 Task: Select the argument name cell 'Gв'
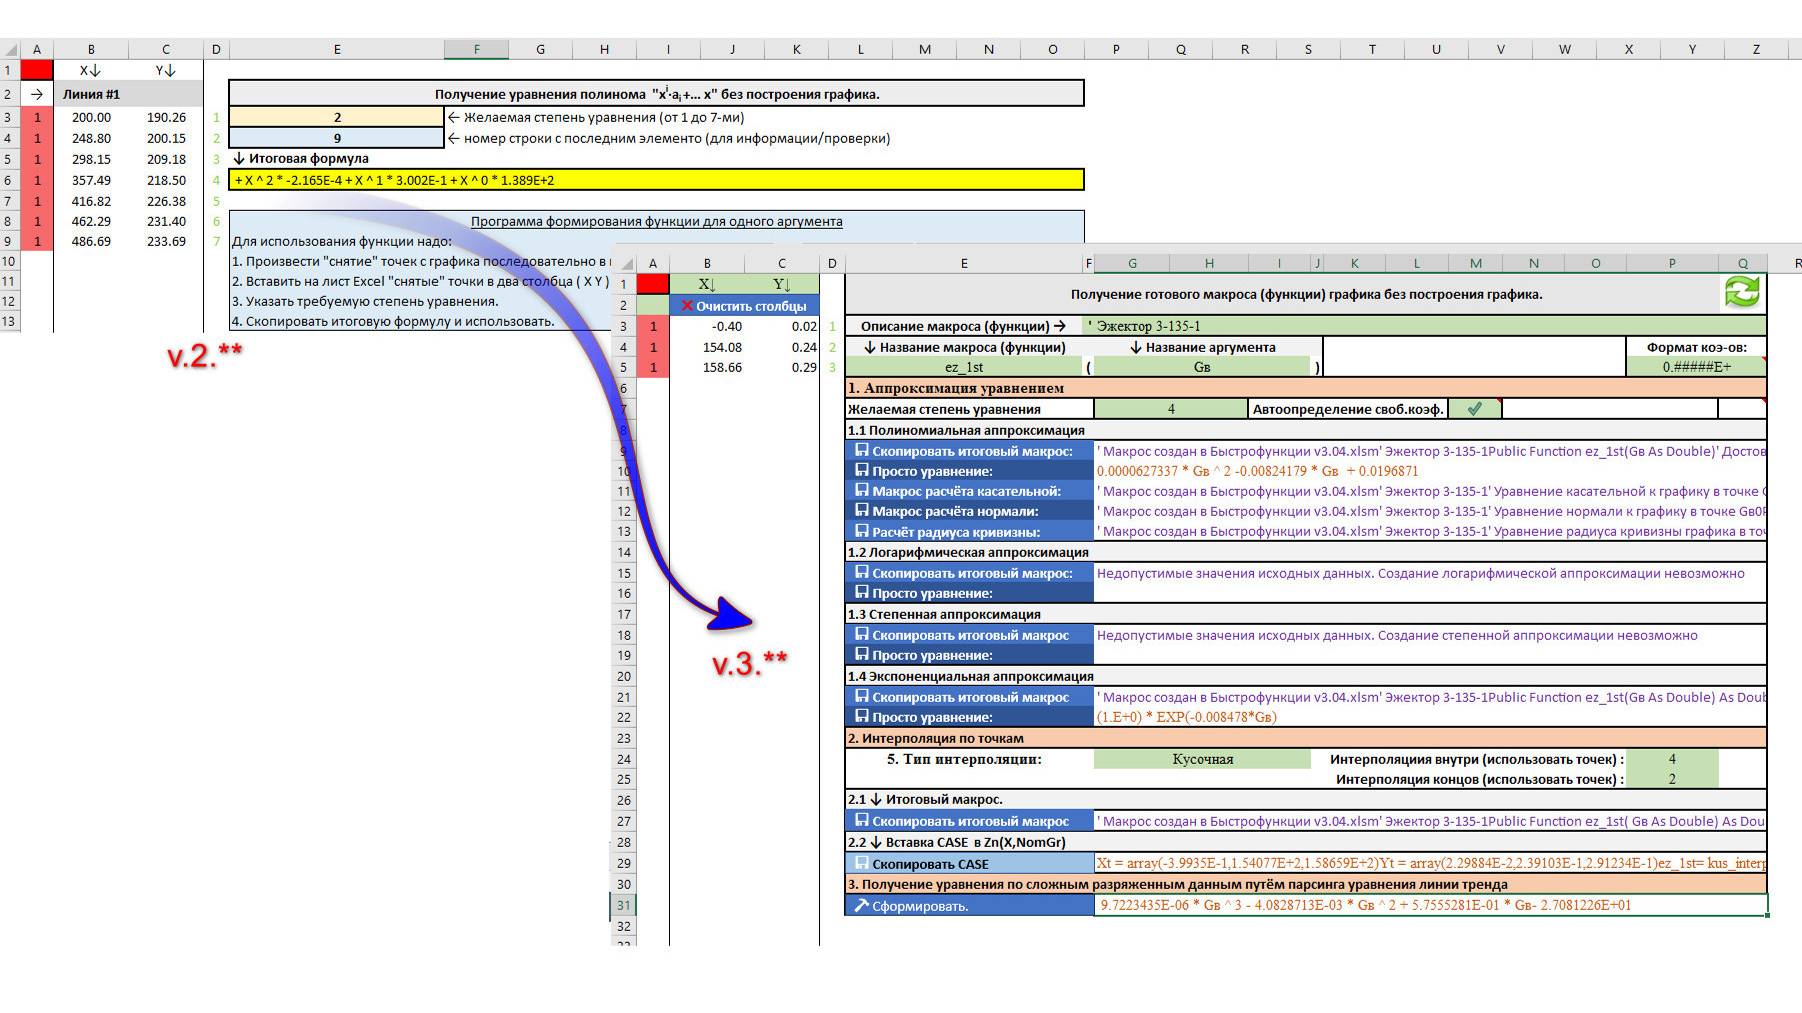click(x=1202, y=367)
